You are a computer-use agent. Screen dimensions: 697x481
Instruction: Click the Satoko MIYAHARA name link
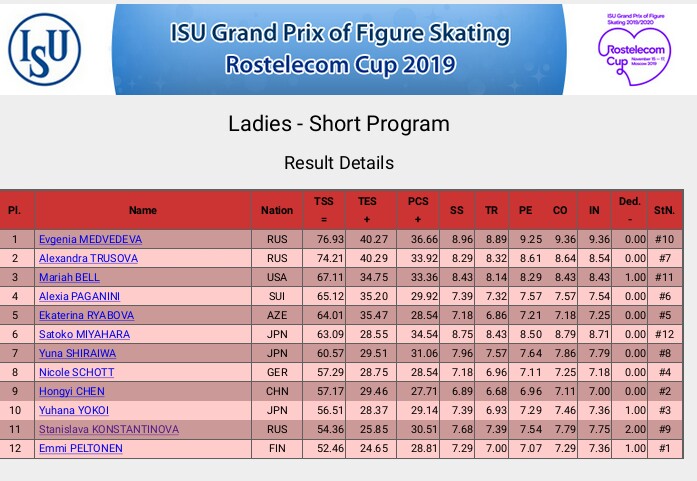(84, 334)
